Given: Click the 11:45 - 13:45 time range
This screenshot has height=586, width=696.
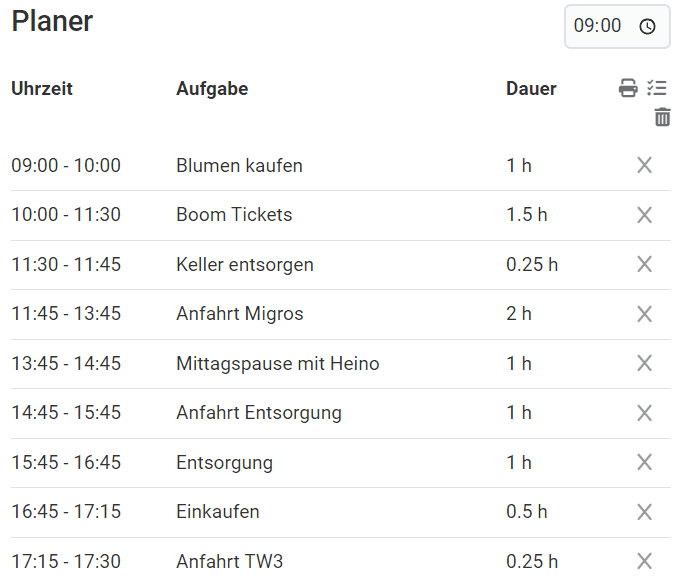Looking at the screenshot, I should (66, 314).
